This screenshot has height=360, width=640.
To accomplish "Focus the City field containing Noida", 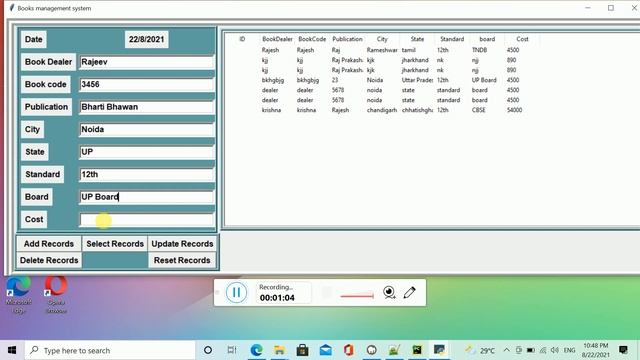I will [147, 129].
